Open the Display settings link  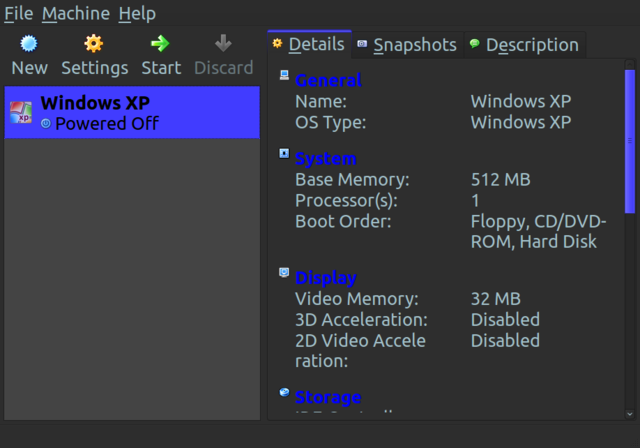click(x=326, y=278)
